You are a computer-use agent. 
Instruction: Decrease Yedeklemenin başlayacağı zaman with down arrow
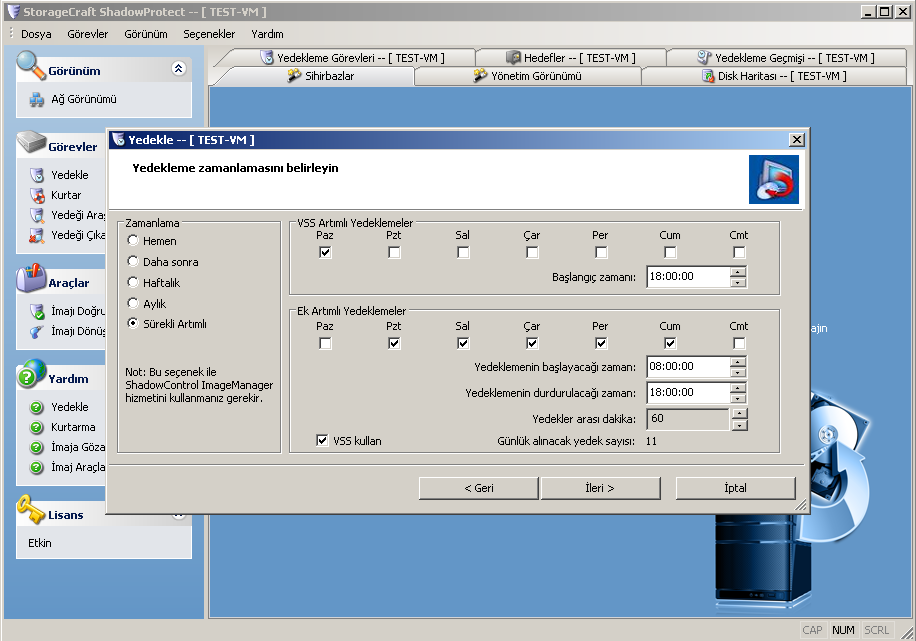[x=738, y=372]
